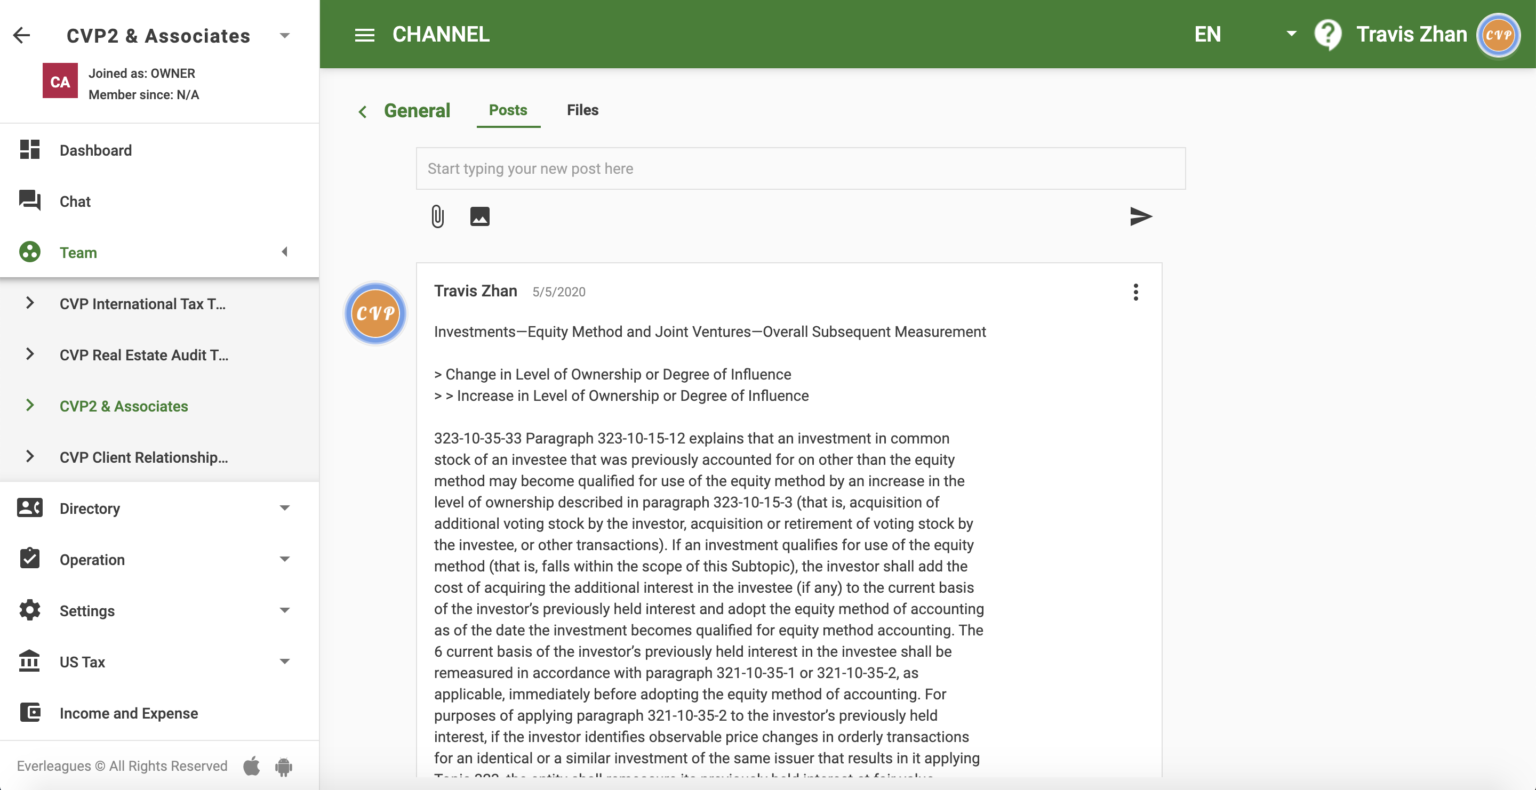This screenshot has width=1536, height=790.
Task: Click the General channel title
Action: [x=417, y=111]
